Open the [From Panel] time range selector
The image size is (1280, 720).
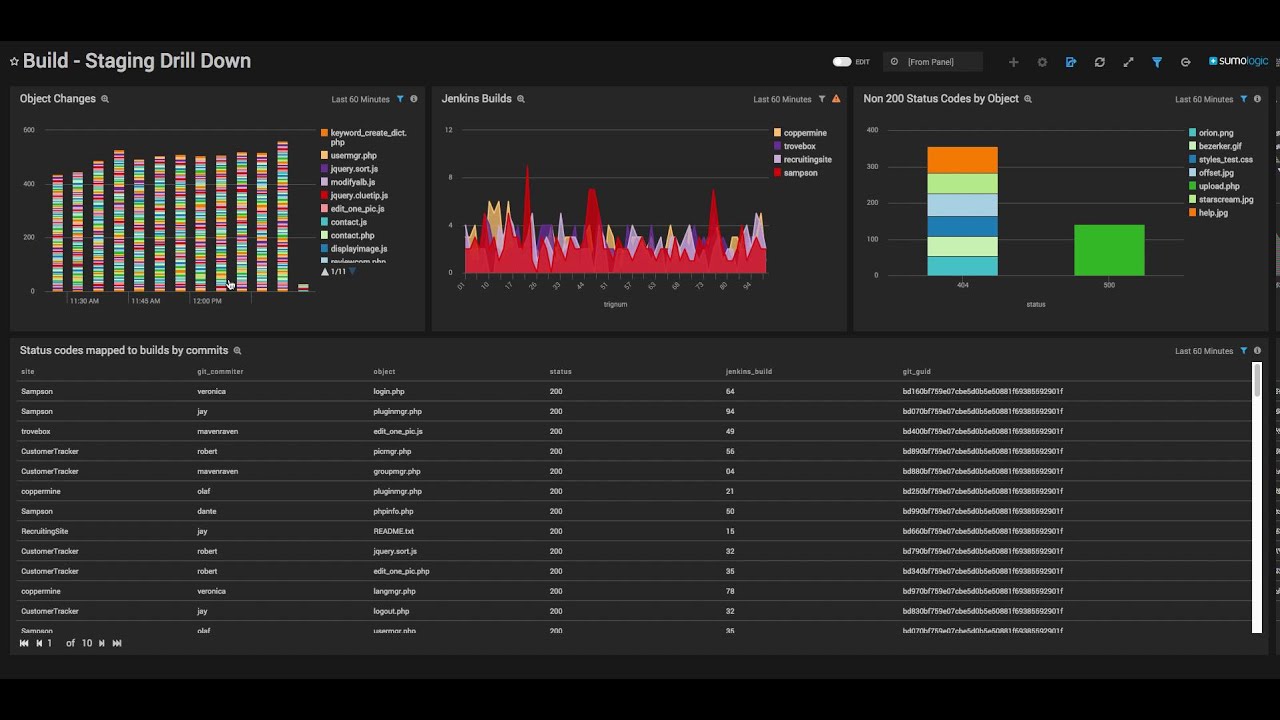tap(931, 62)
